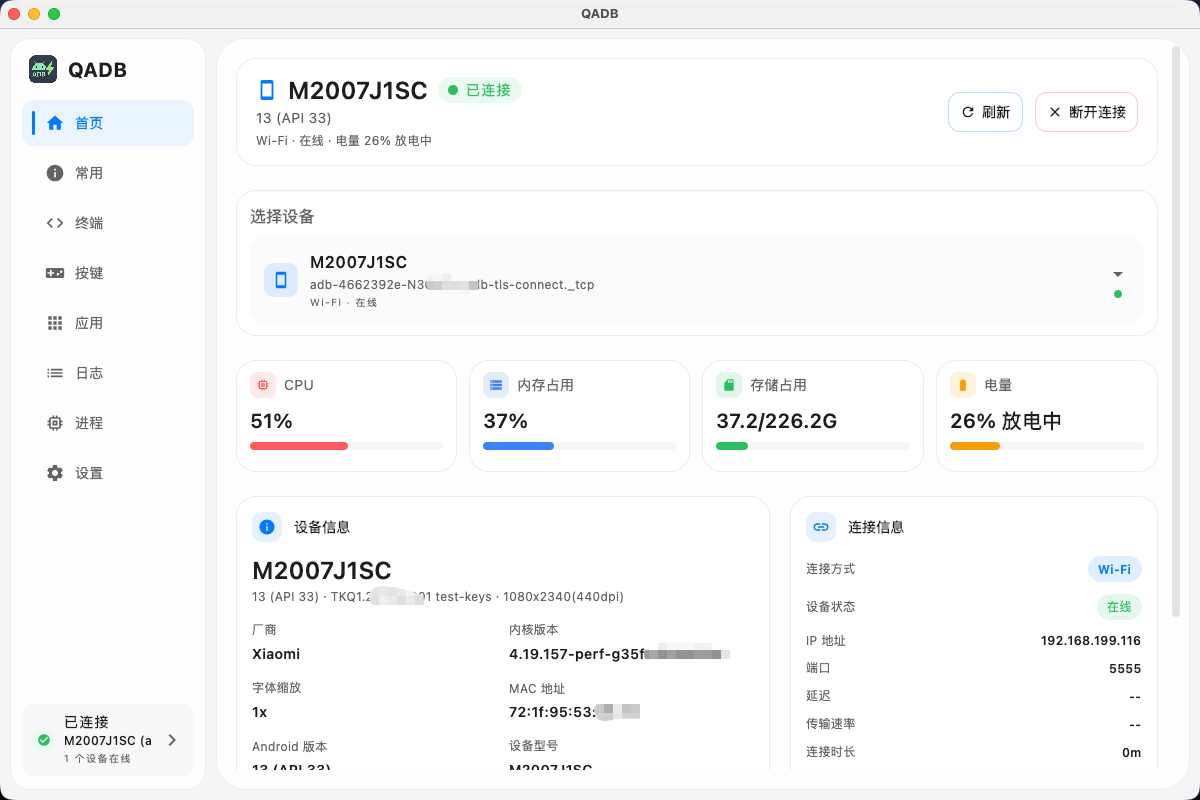Screen dimensions: 1200x800
Task: Click the 26% 放电中 battery value
Action: (1006, 421)
